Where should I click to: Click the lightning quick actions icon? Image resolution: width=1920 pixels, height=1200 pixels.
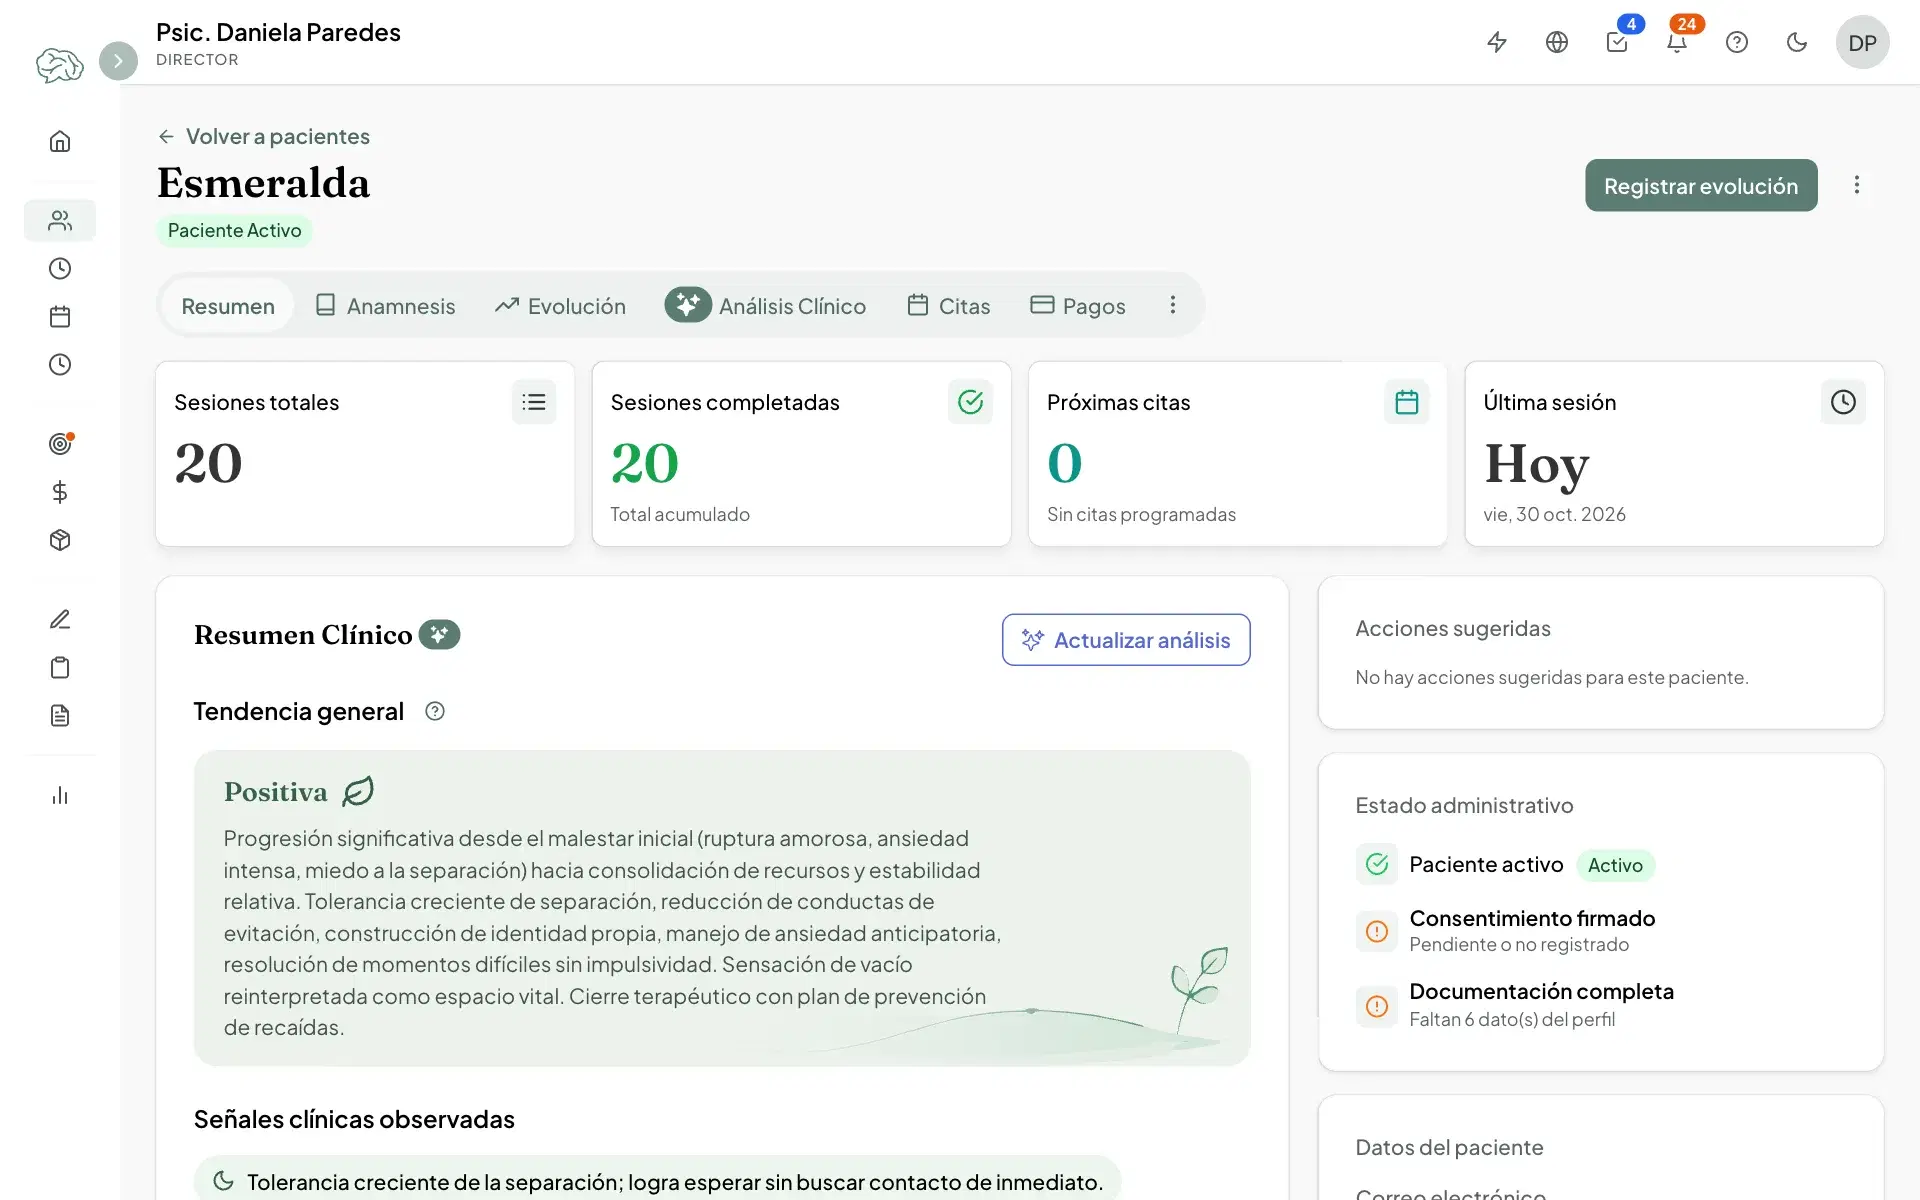tap(1497, 42)
